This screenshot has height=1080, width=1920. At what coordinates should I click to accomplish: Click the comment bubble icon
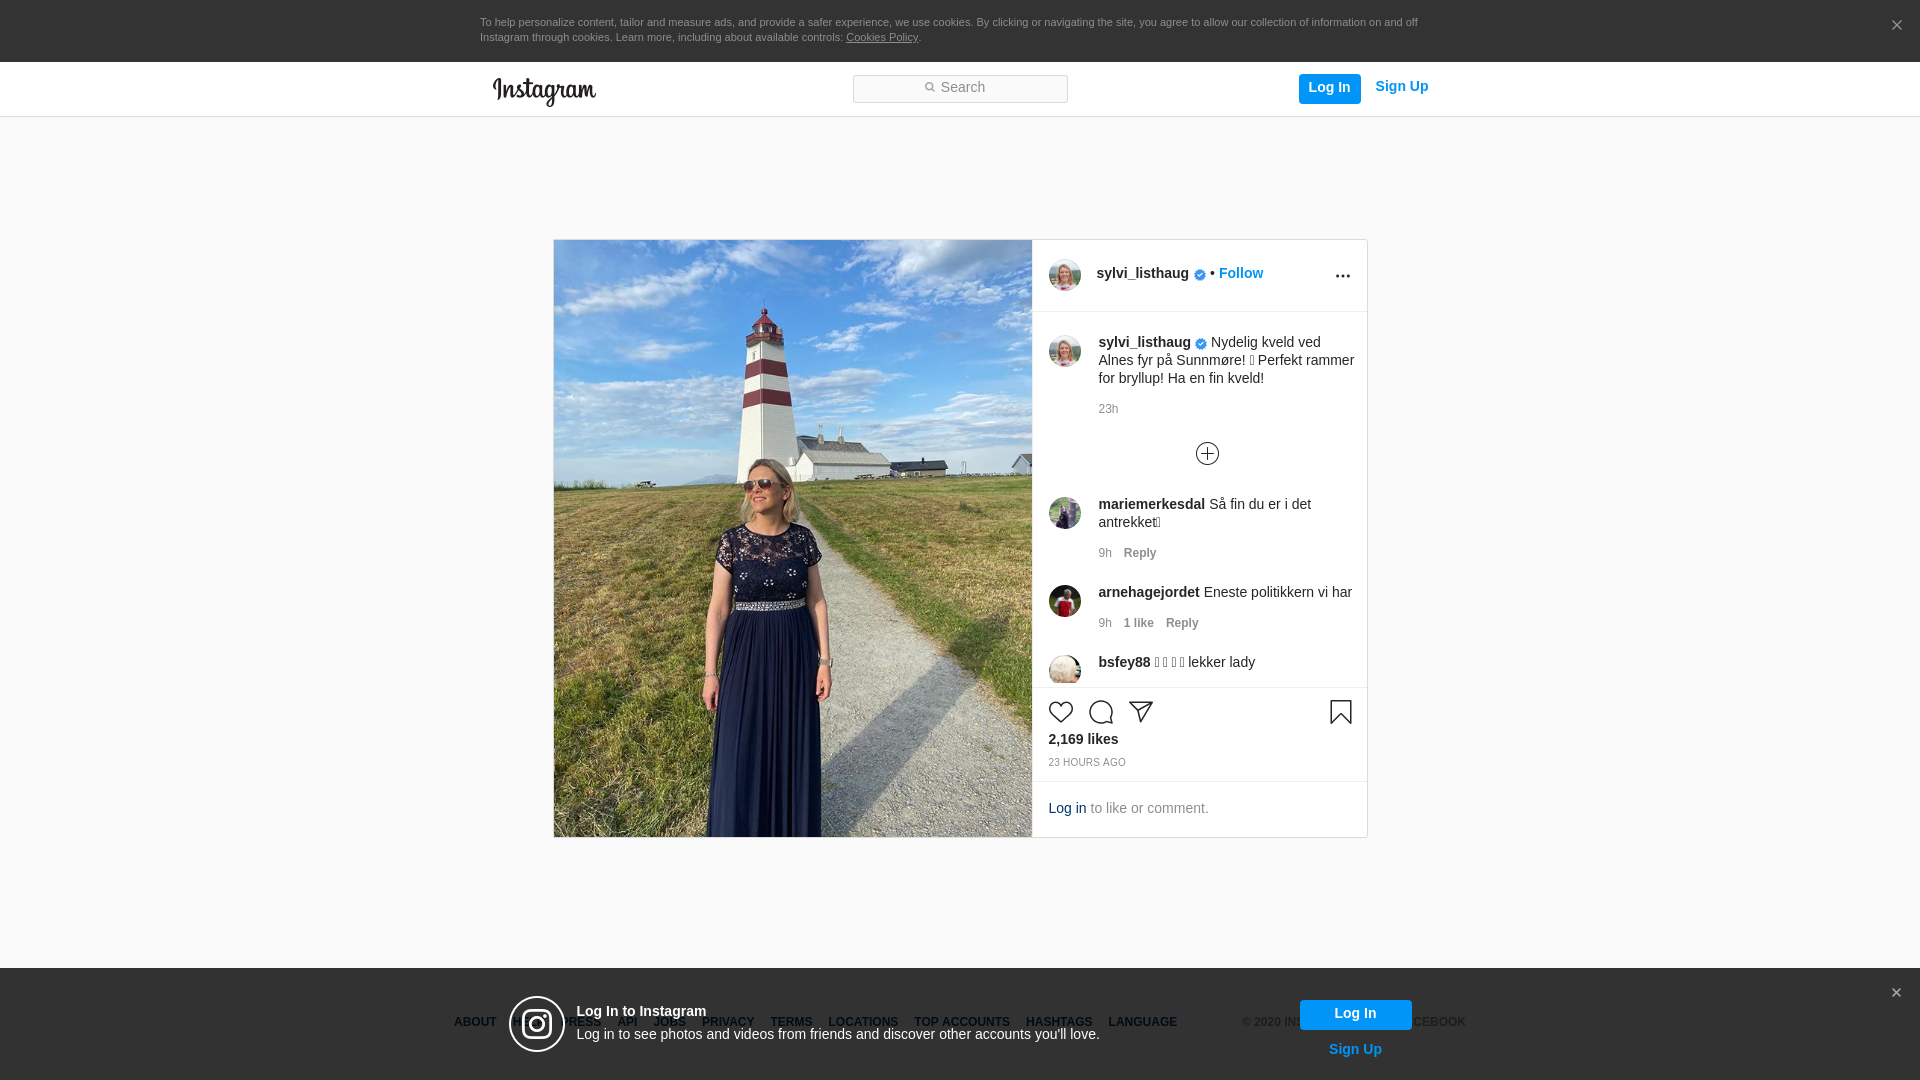[x=1100, y=712]
